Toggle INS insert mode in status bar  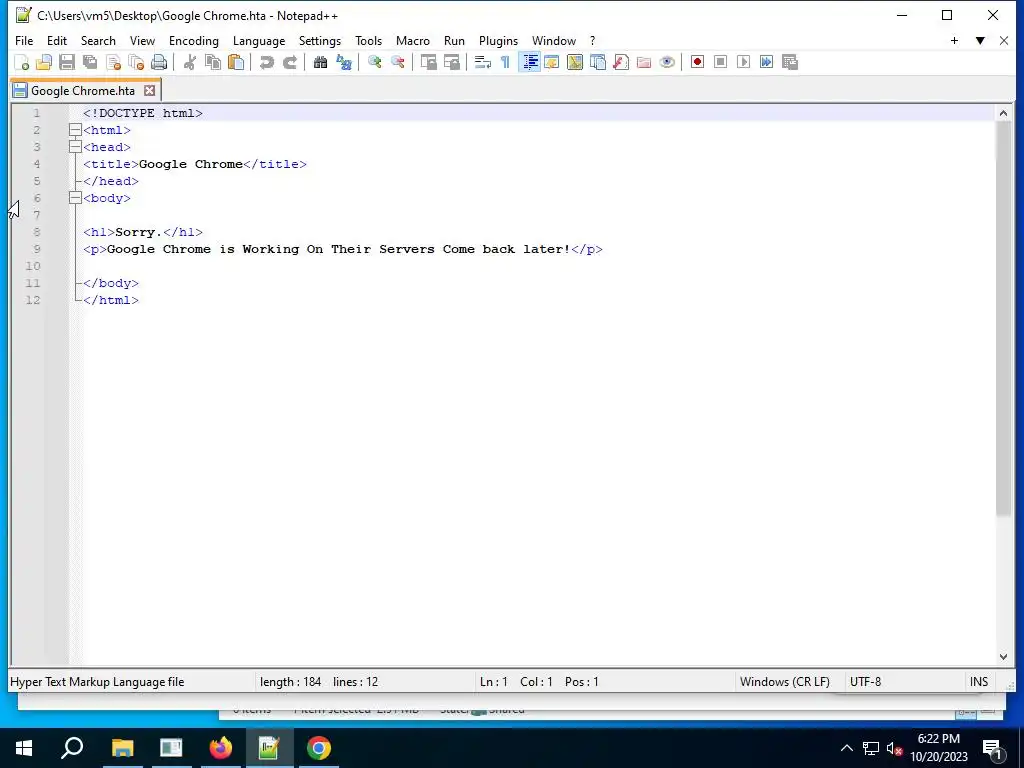(x=979, y=682)
